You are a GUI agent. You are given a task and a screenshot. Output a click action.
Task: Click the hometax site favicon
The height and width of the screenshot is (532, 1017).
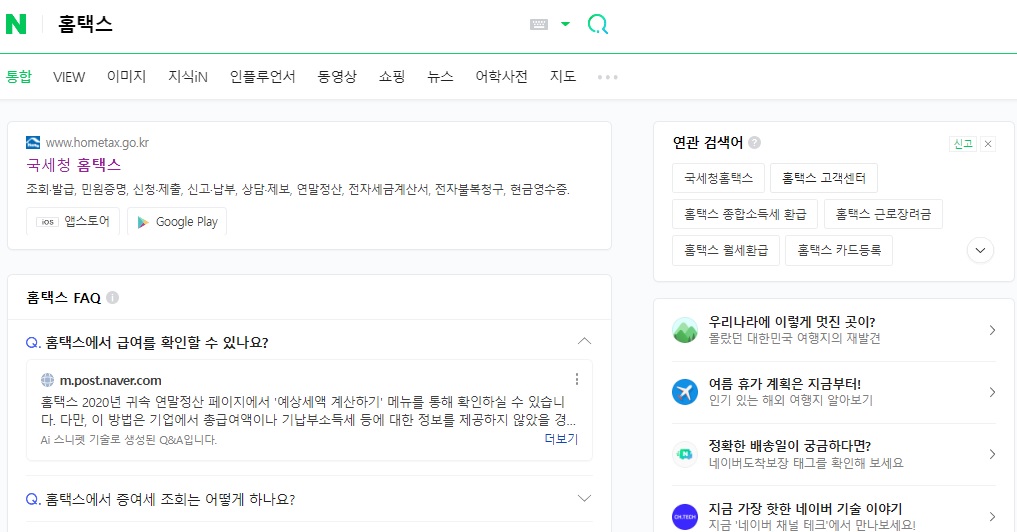click(x=33, y=143)
